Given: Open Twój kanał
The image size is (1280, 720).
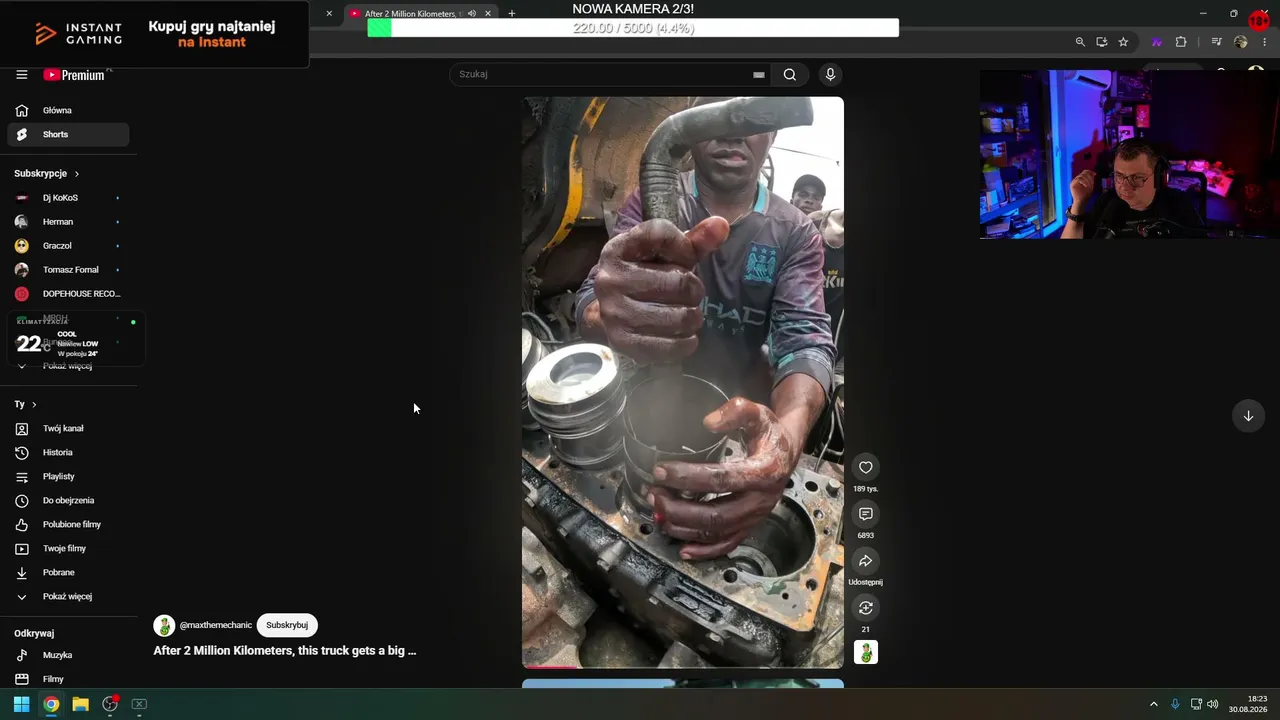Looking at the screenshot, I should 68,428.
